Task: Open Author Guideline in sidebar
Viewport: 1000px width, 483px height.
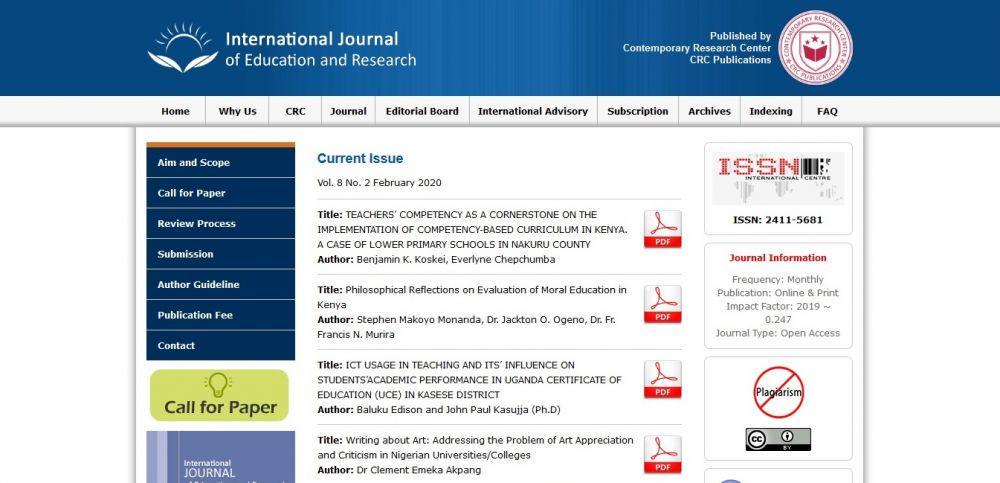Action: [221, 285]
